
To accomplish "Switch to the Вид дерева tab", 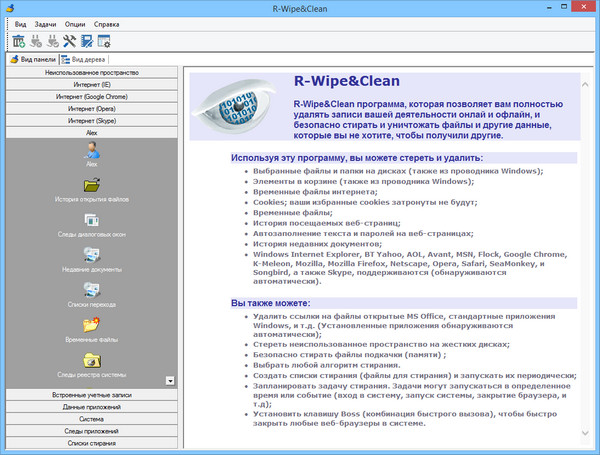I will [x=86, y=59].
